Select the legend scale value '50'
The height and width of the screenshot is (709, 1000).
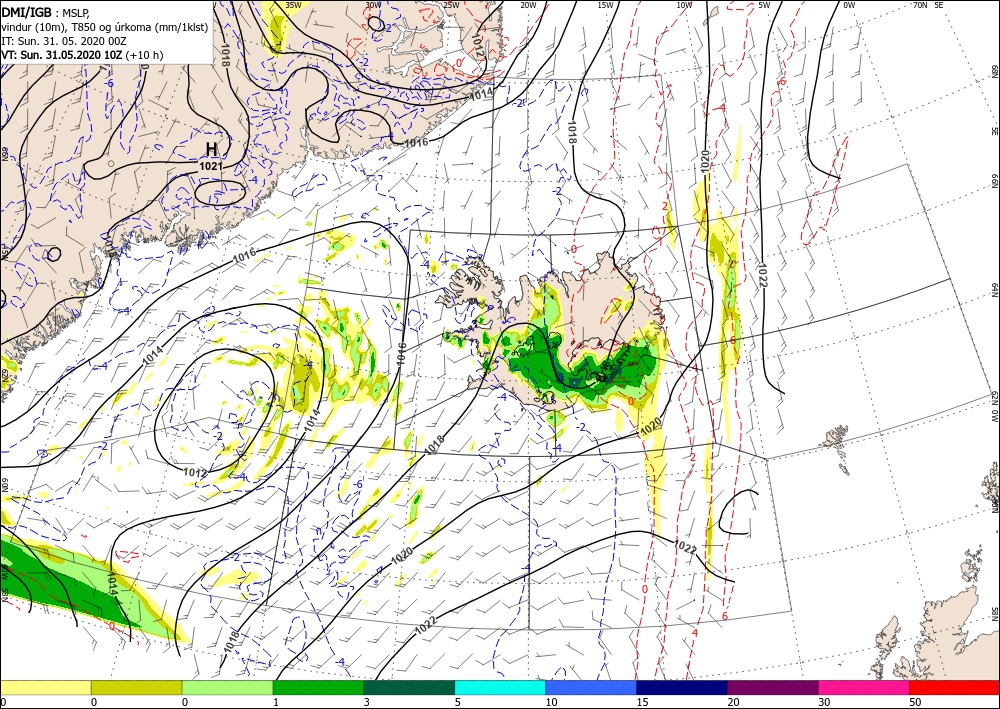916,702
